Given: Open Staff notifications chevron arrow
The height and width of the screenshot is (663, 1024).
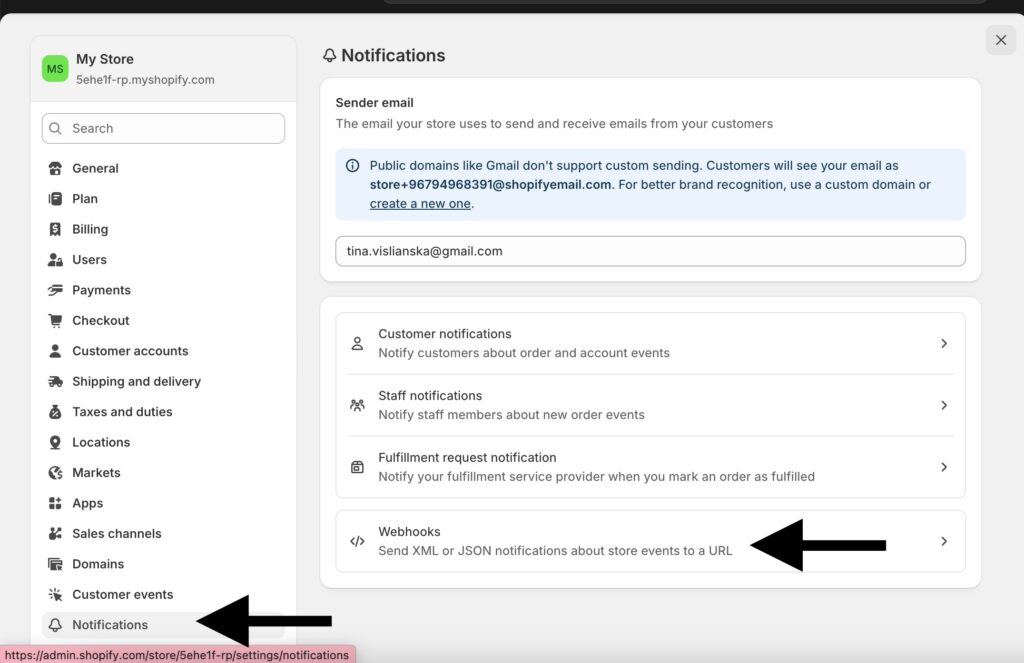Looking at the screenshot, I should click(944, 405).
